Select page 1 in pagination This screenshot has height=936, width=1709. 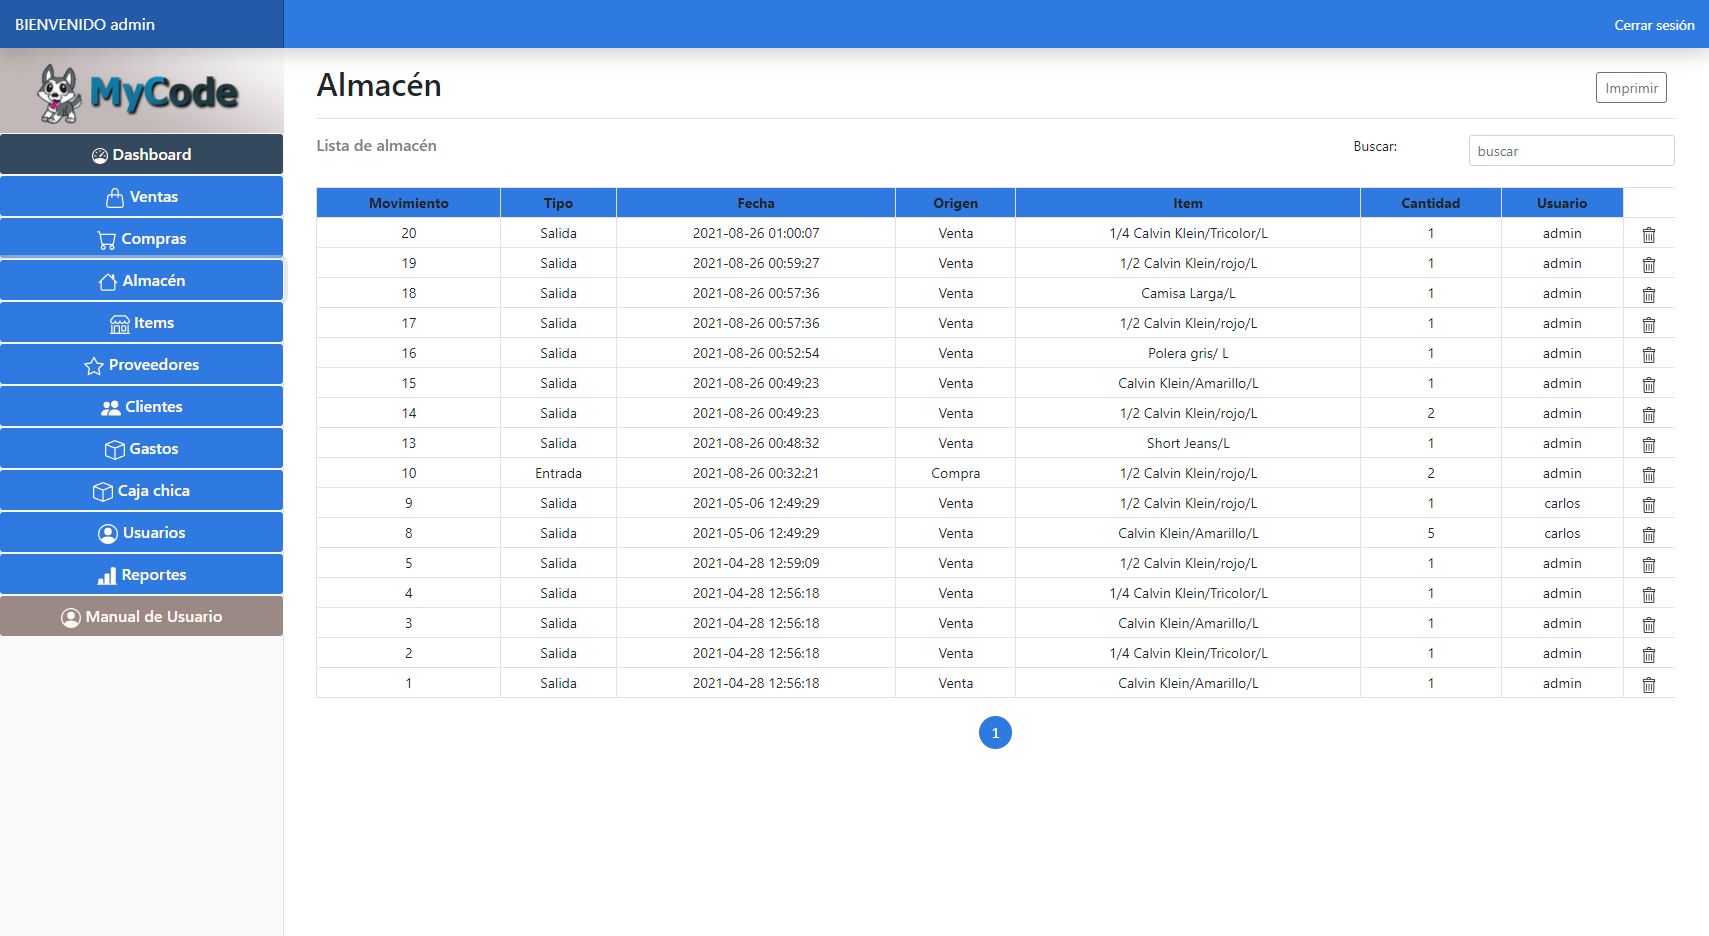pos(994,733)
